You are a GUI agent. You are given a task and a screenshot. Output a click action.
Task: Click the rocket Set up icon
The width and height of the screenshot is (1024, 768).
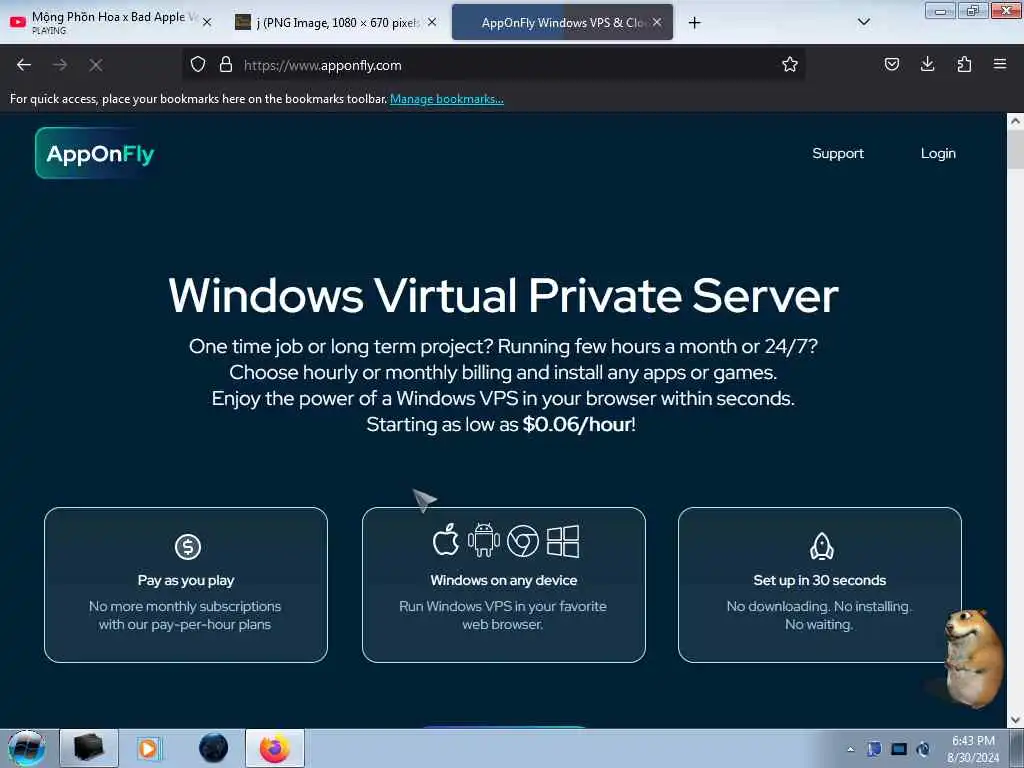pos(822,547)
